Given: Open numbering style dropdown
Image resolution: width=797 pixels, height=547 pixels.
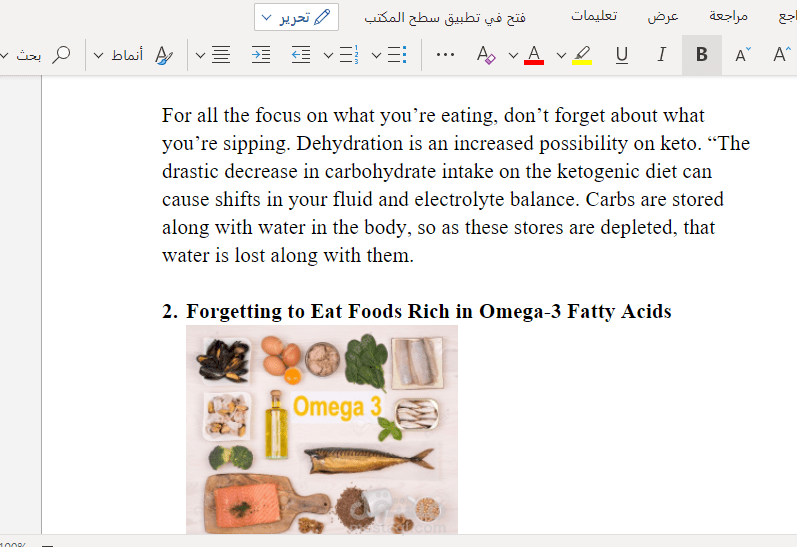Looking at the screenshot, I should pos(328,55).
